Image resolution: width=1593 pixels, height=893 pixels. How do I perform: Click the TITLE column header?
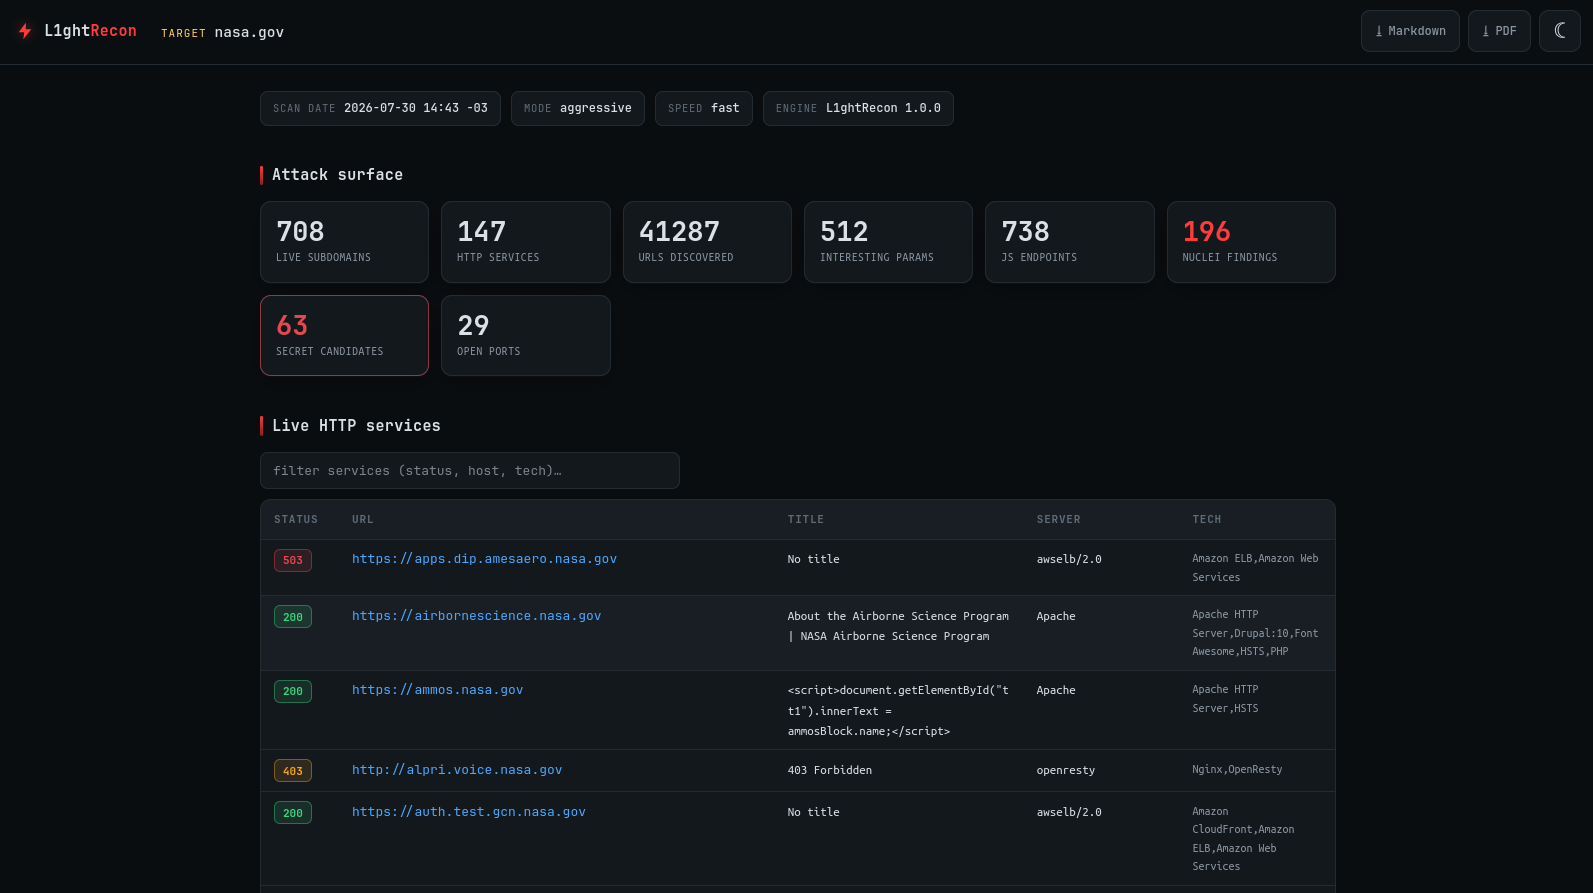coord(806,520)
